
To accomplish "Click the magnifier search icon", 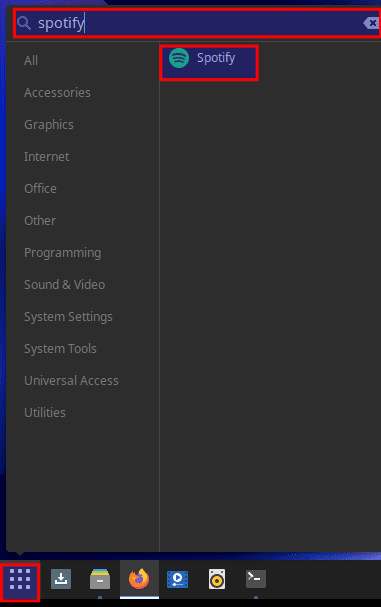I will pyautogui.click(x=24, y=23).
